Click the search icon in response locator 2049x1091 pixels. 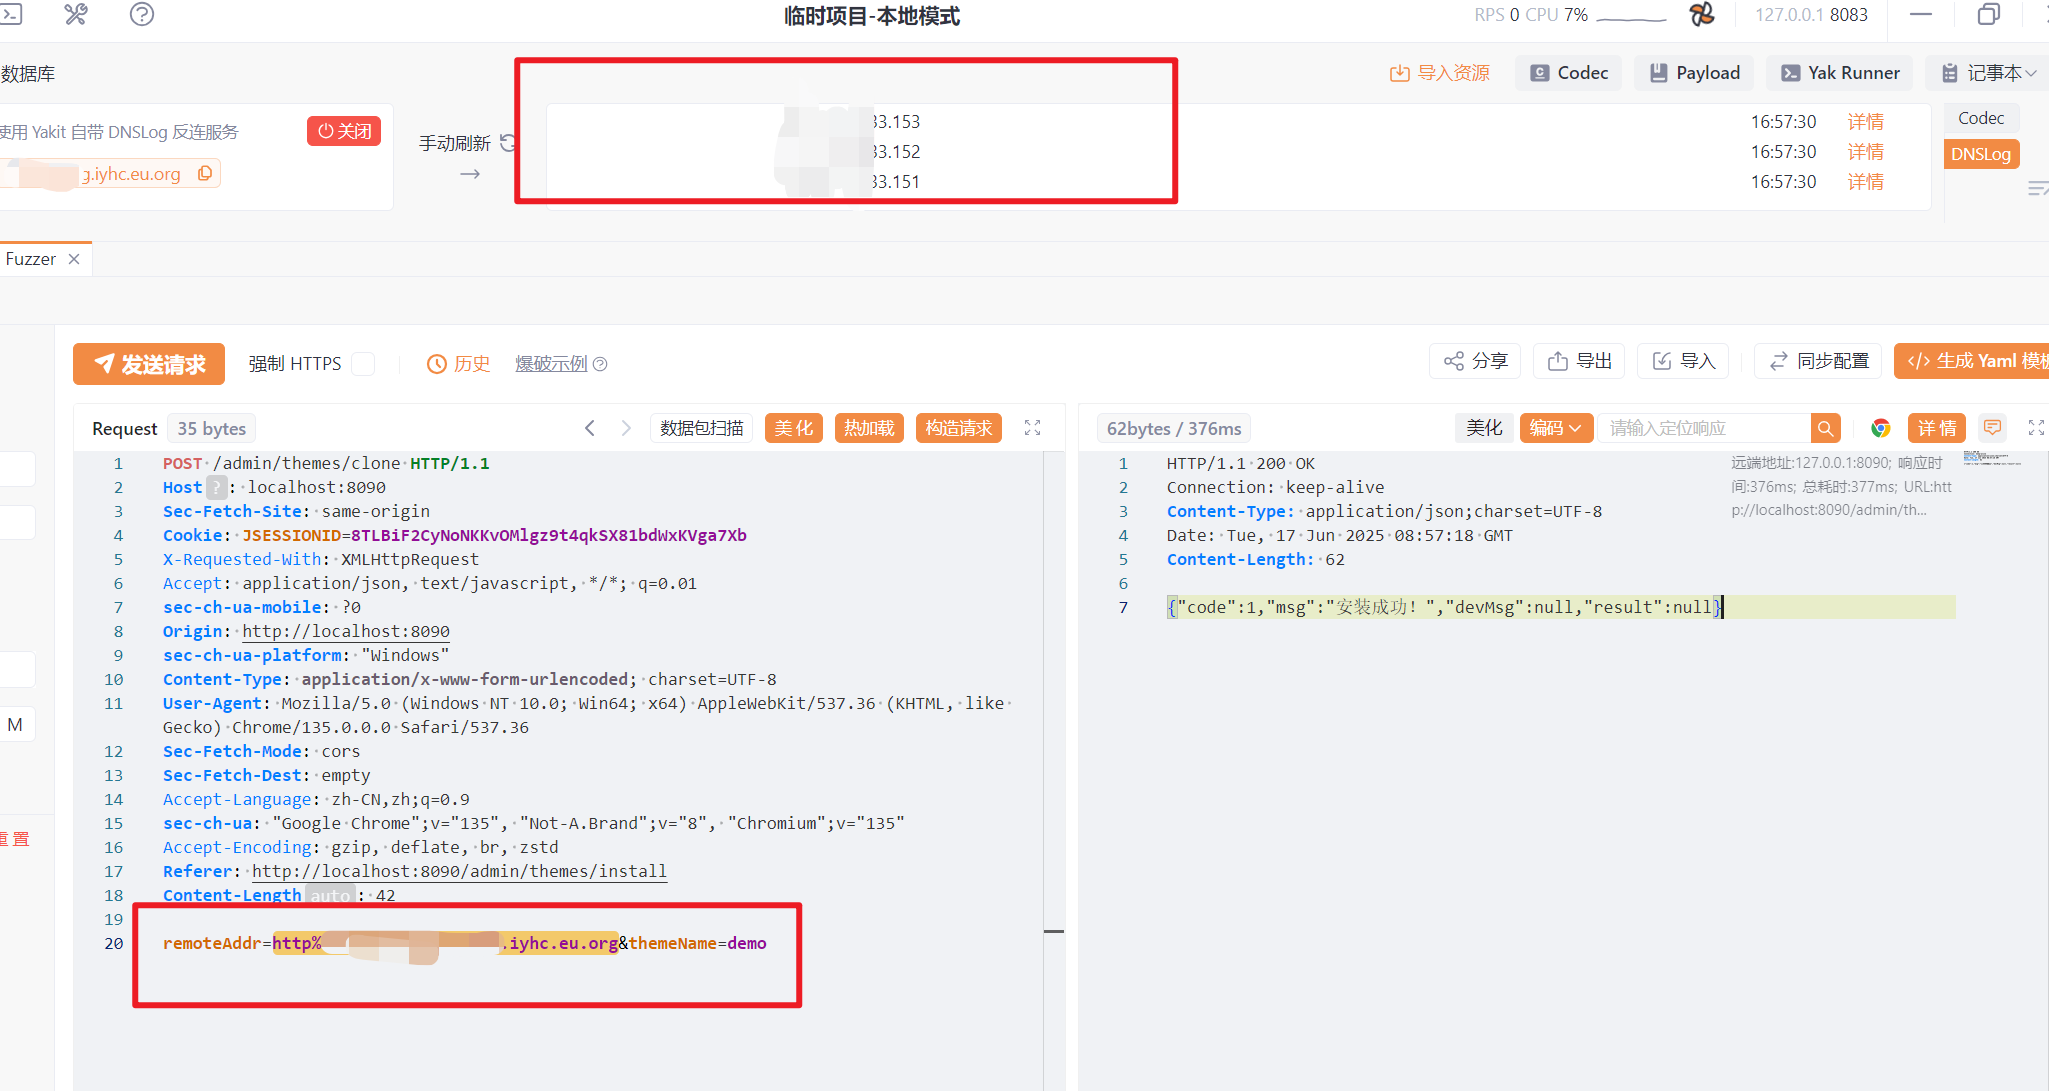point(1825,428)
